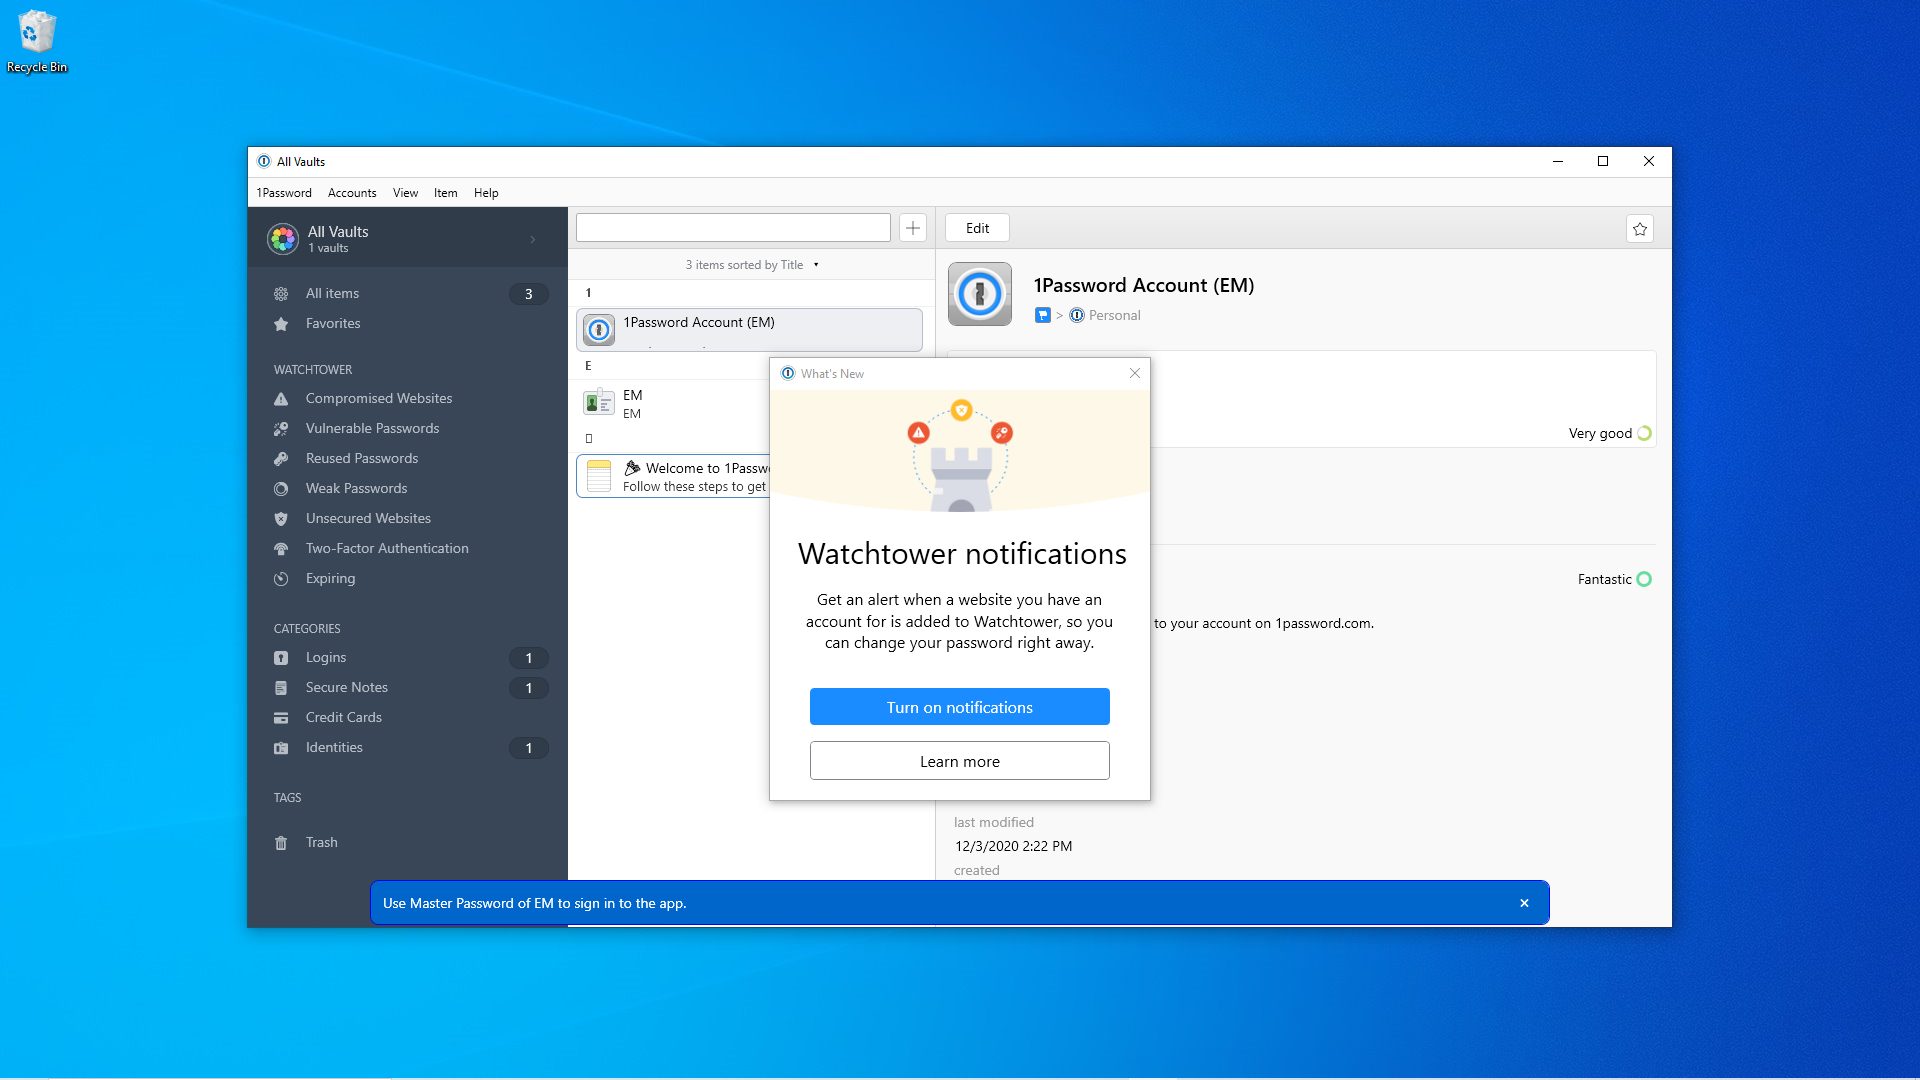
Task: Click the Trash bin icon
Action: point(281,843)
